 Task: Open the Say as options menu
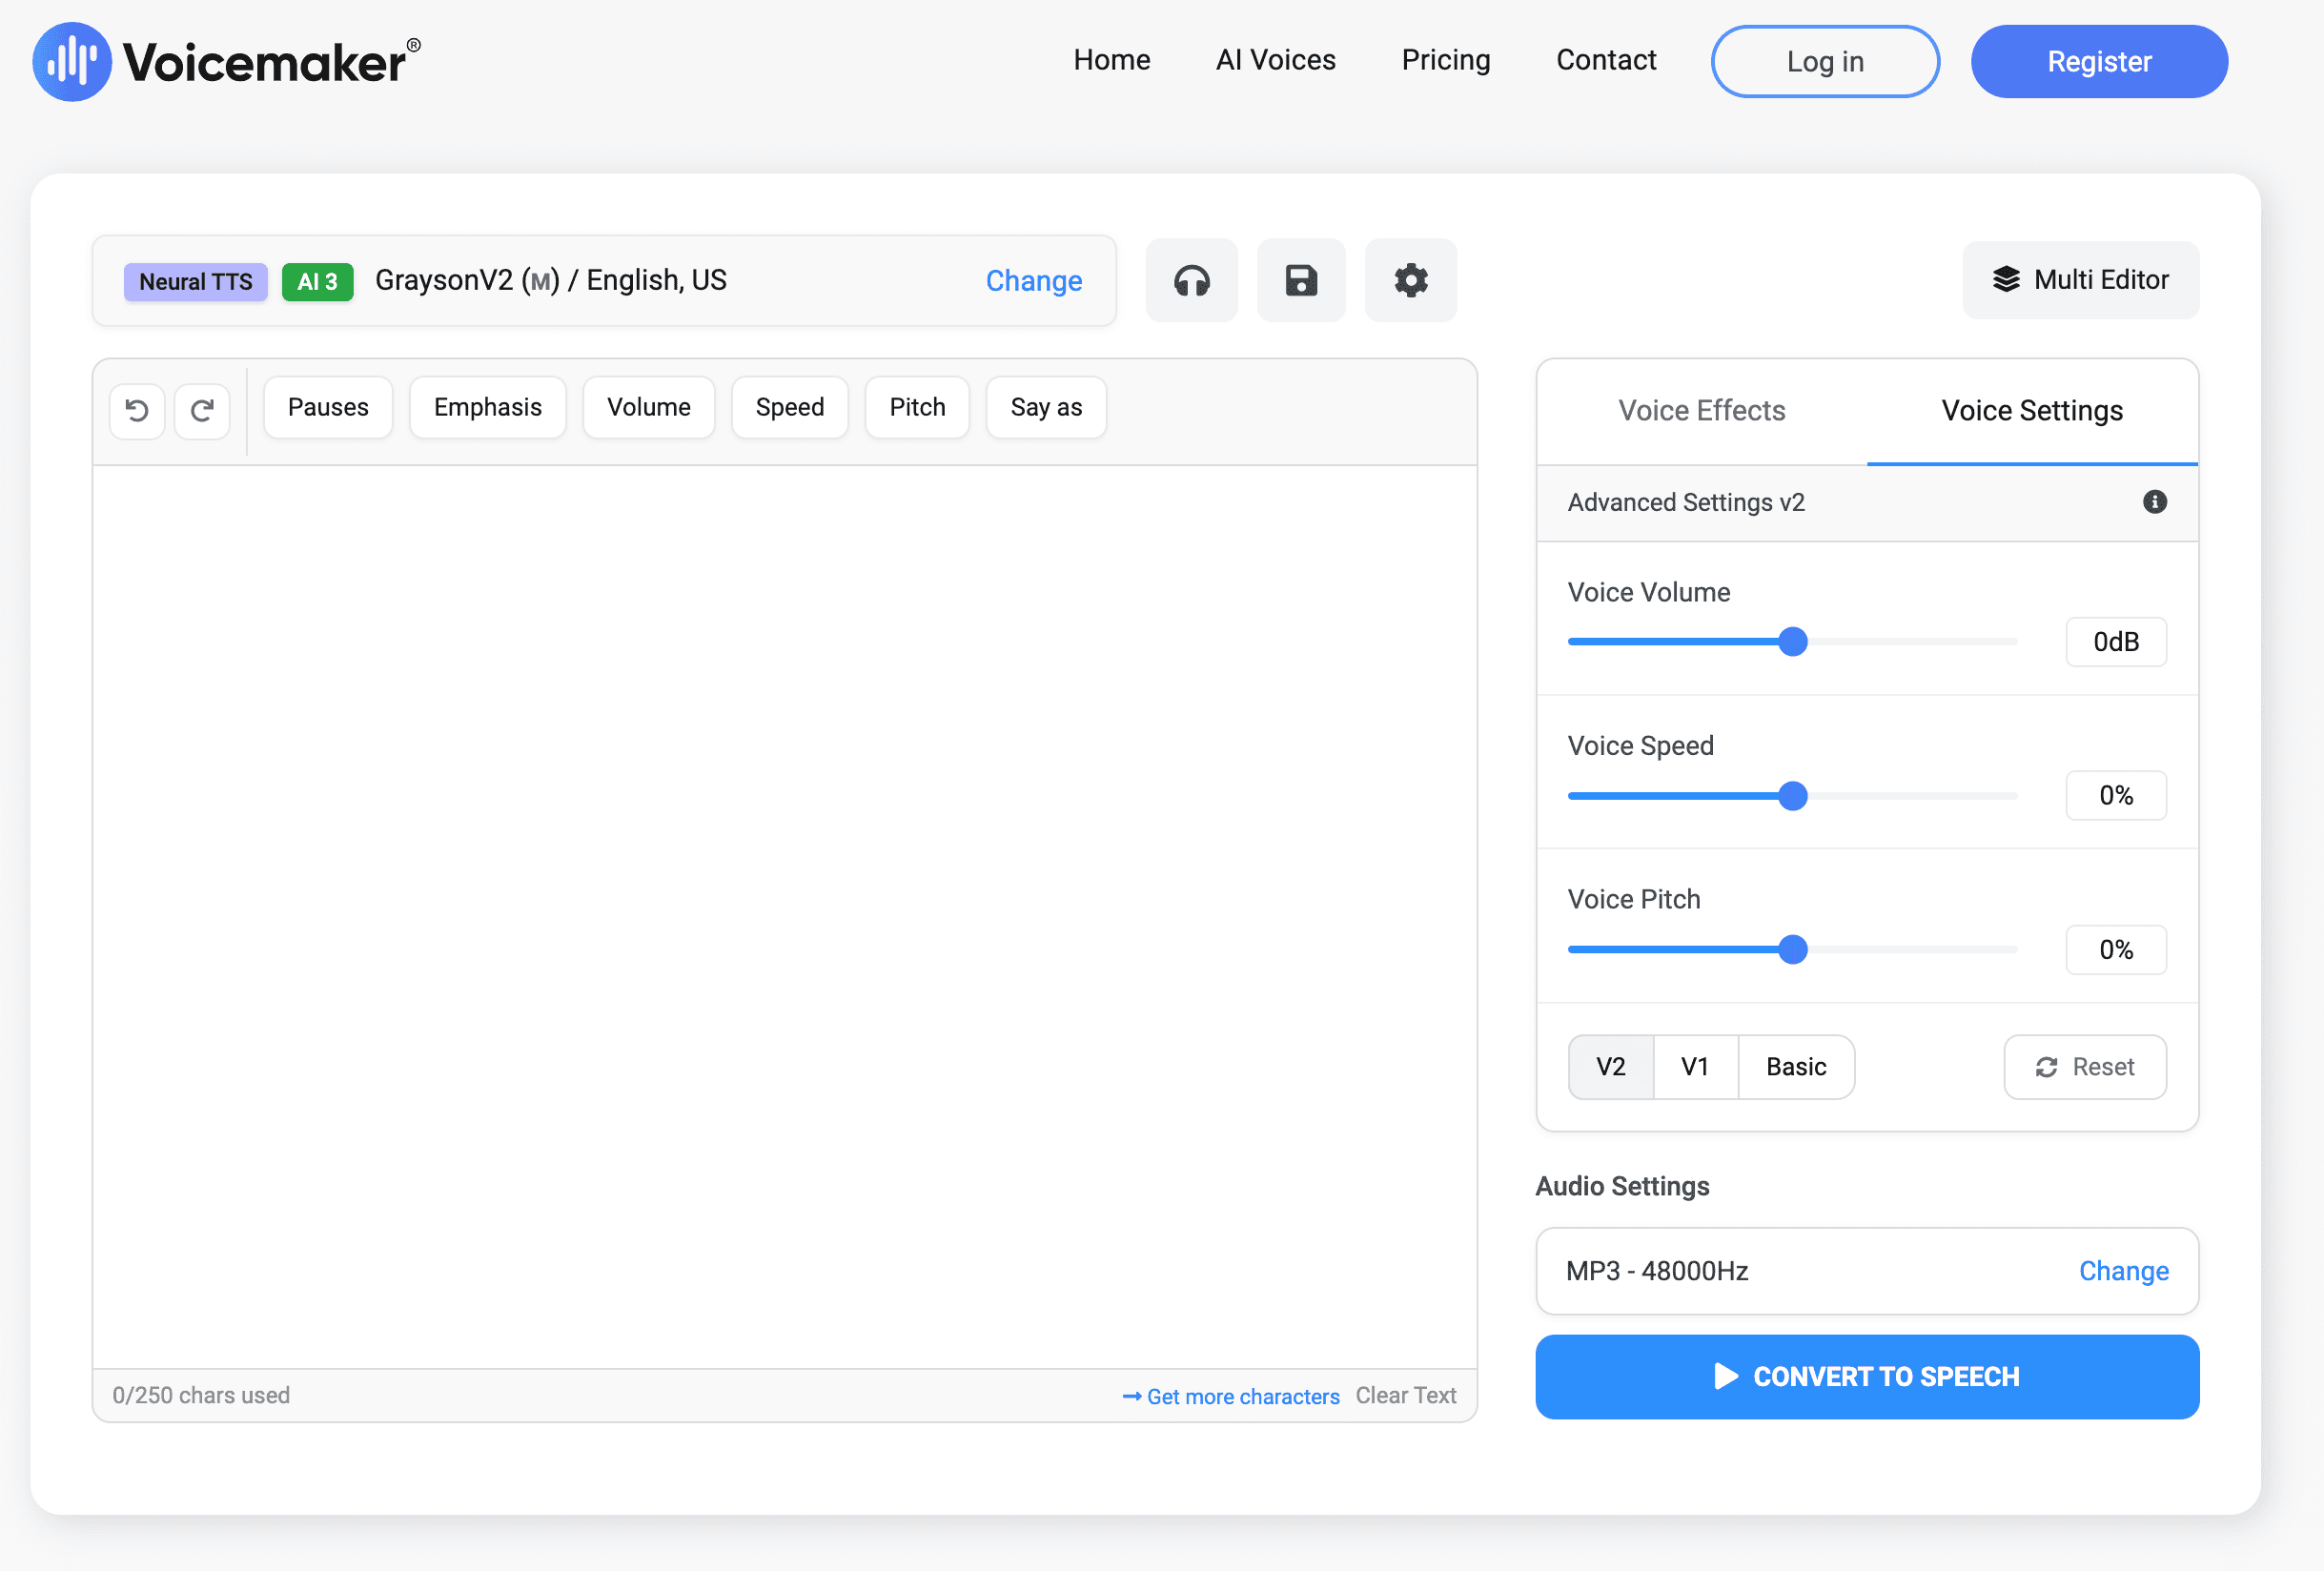click(x=1046, y=407)
